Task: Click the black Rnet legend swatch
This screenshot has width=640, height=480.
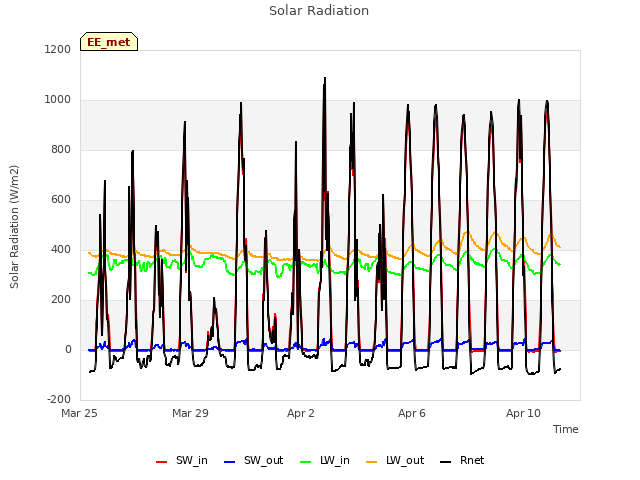Action: coord(446,462)
